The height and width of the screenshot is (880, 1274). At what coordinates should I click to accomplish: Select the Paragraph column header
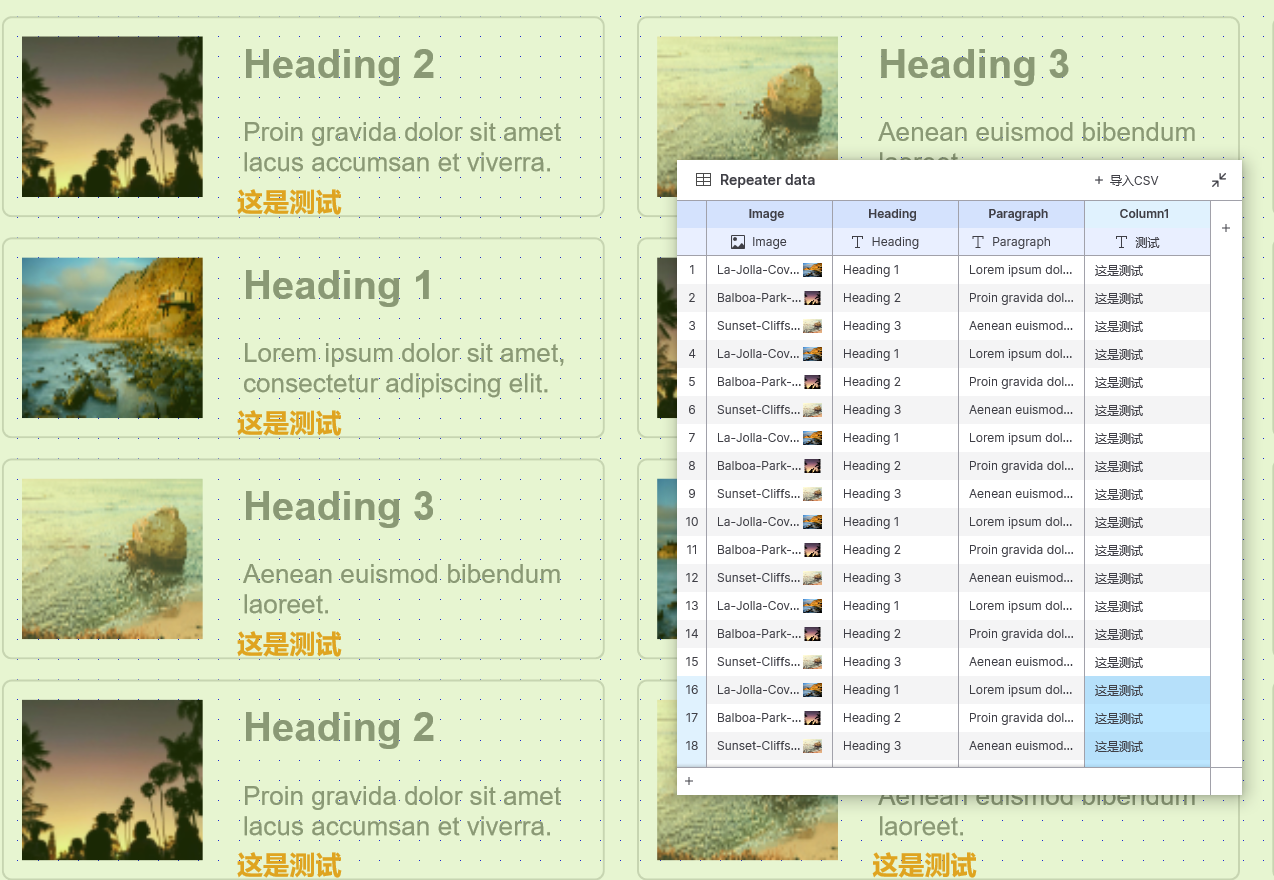1021,214
